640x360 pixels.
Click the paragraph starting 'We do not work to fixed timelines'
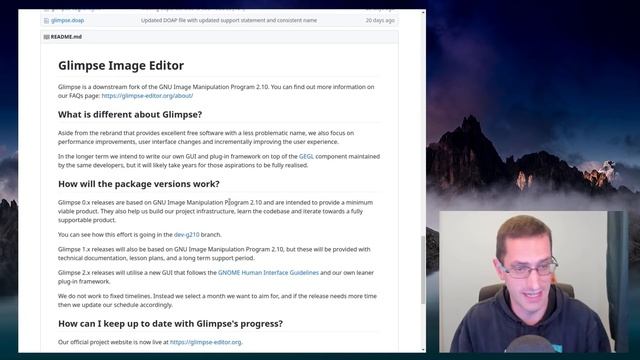(217, 300)
